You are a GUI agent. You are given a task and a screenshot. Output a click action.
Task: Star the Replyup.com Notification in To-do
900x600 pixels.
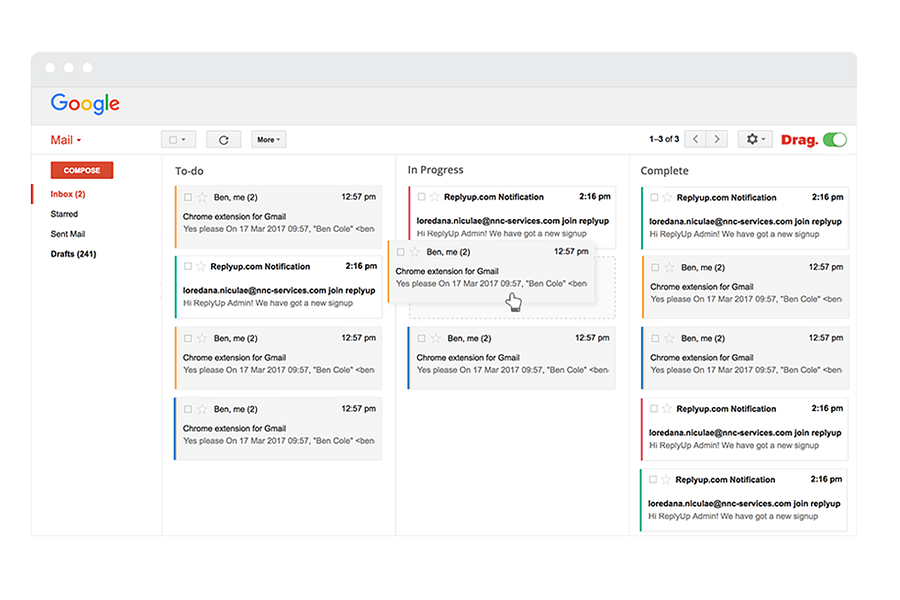[x=200, y=266]
